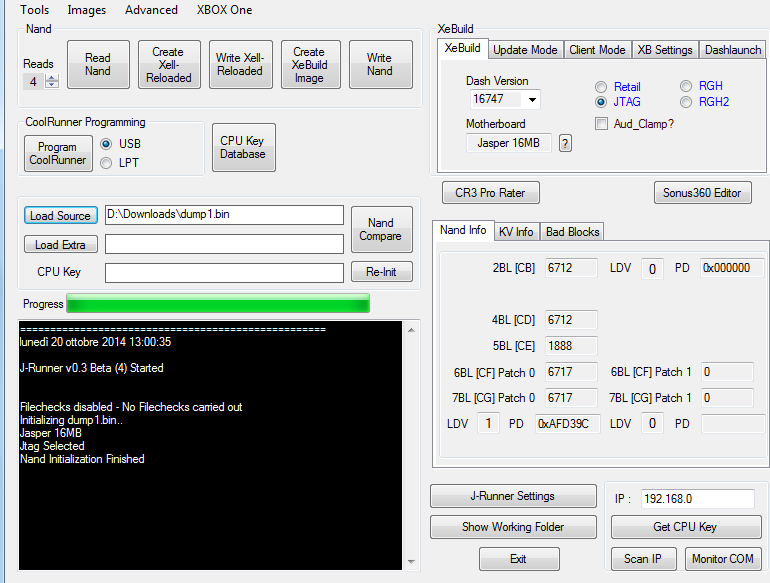Open J-Runner Settings
770x583 pixels.
coord(513,496)
